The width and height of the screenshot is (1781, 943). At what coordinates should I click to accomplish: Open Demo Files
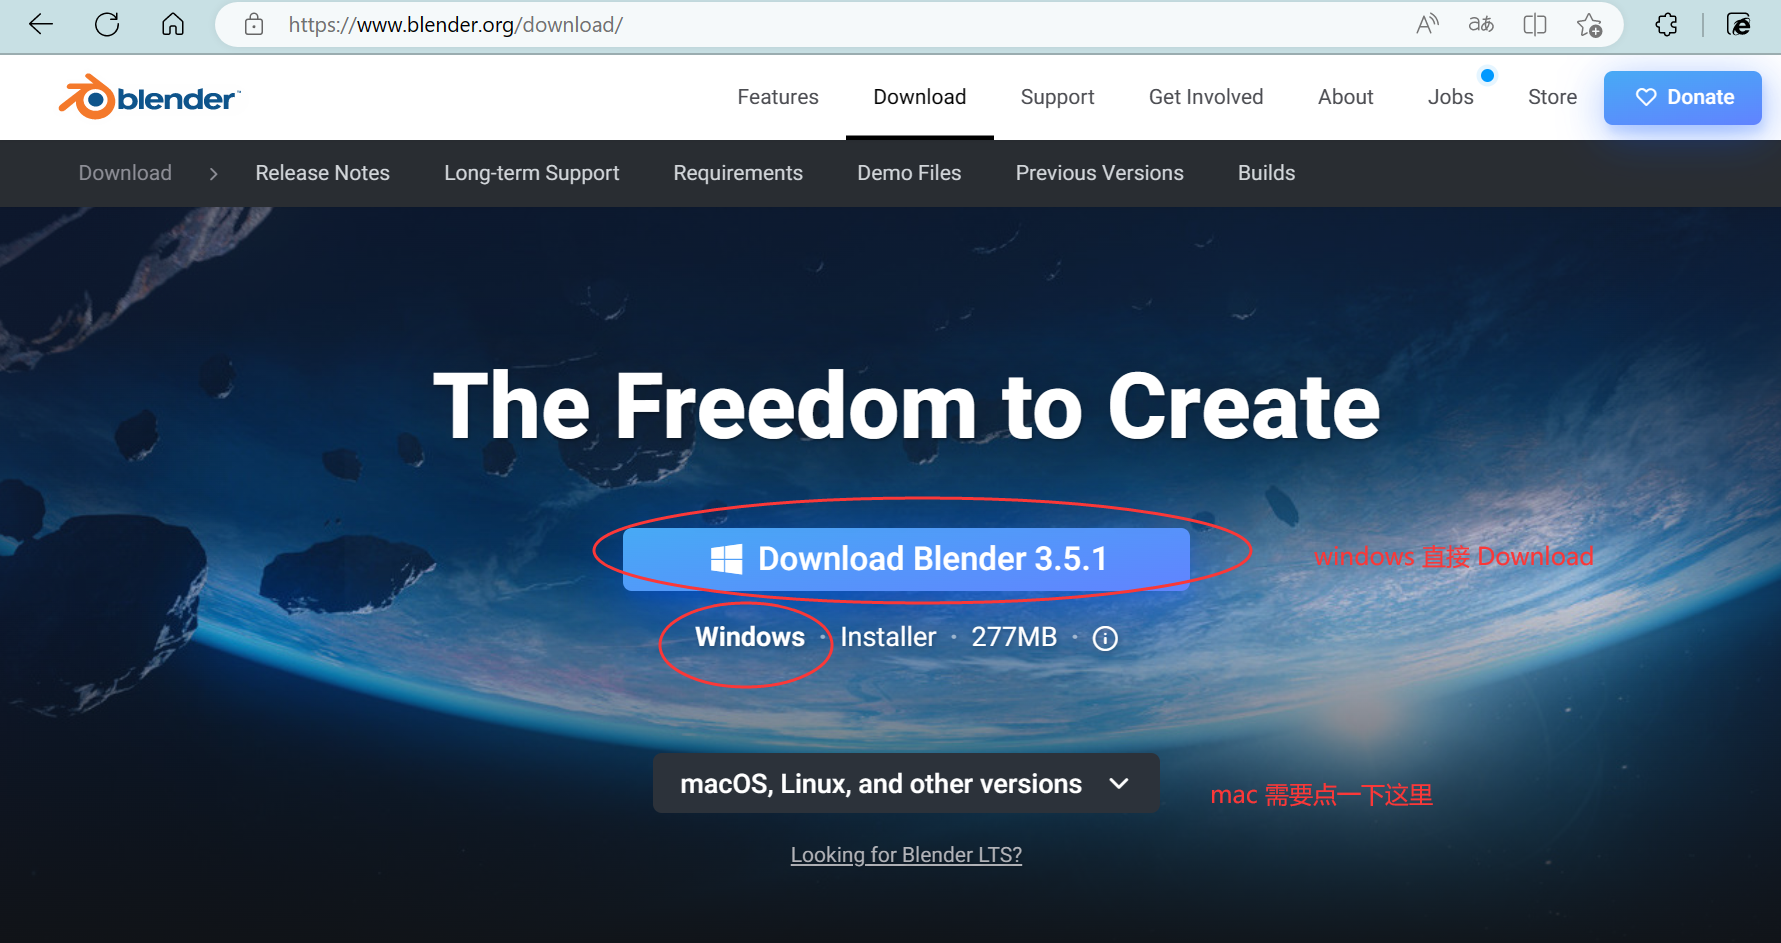(x=909, y=173)
